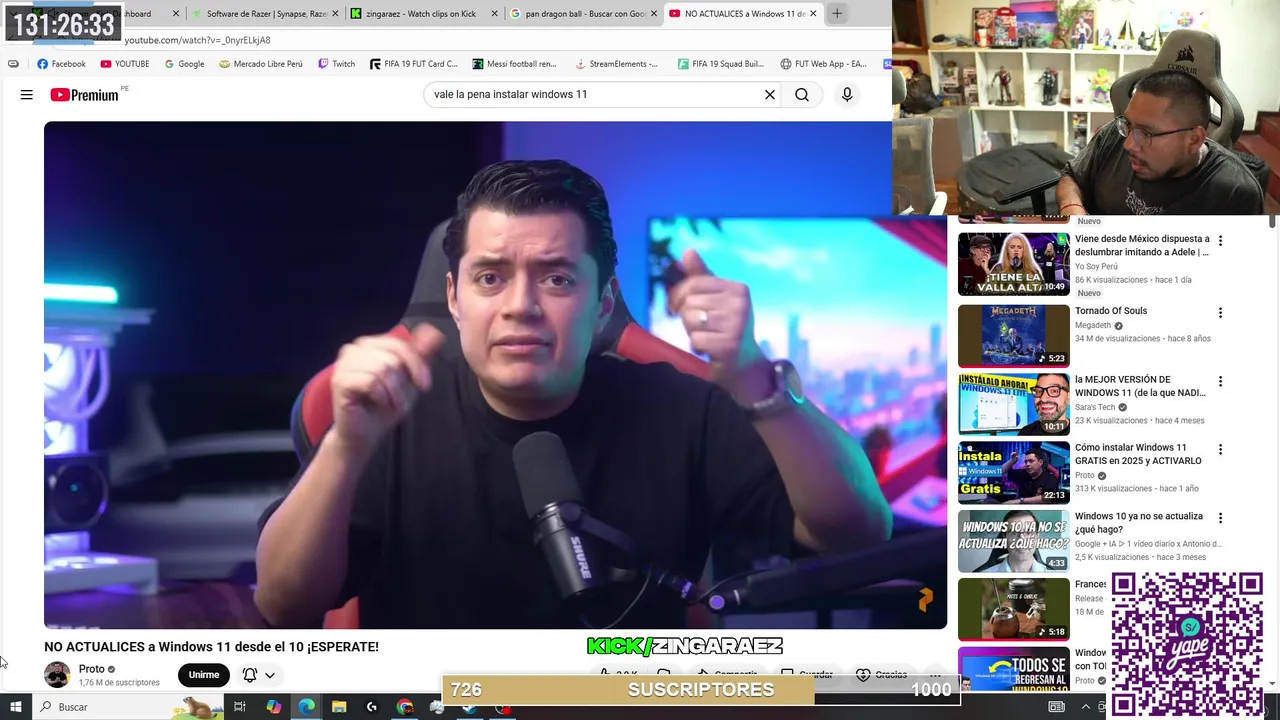Open the Proto channel name link
This screenshot has height=720, width=1280.
(x=92, y=669)
